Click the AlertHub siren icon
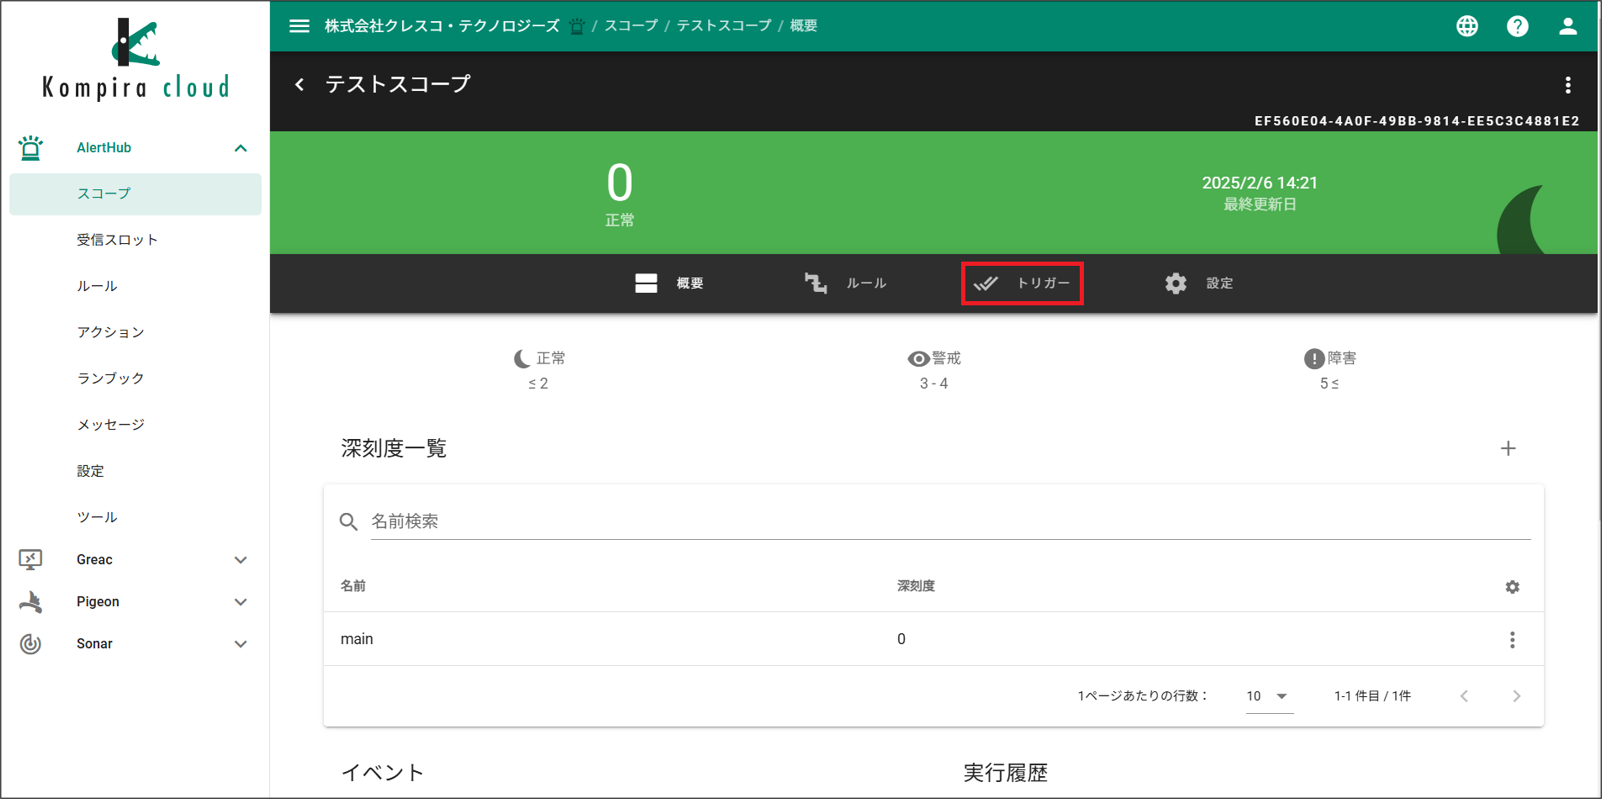 pyautogui.click(x=30, y=148)
